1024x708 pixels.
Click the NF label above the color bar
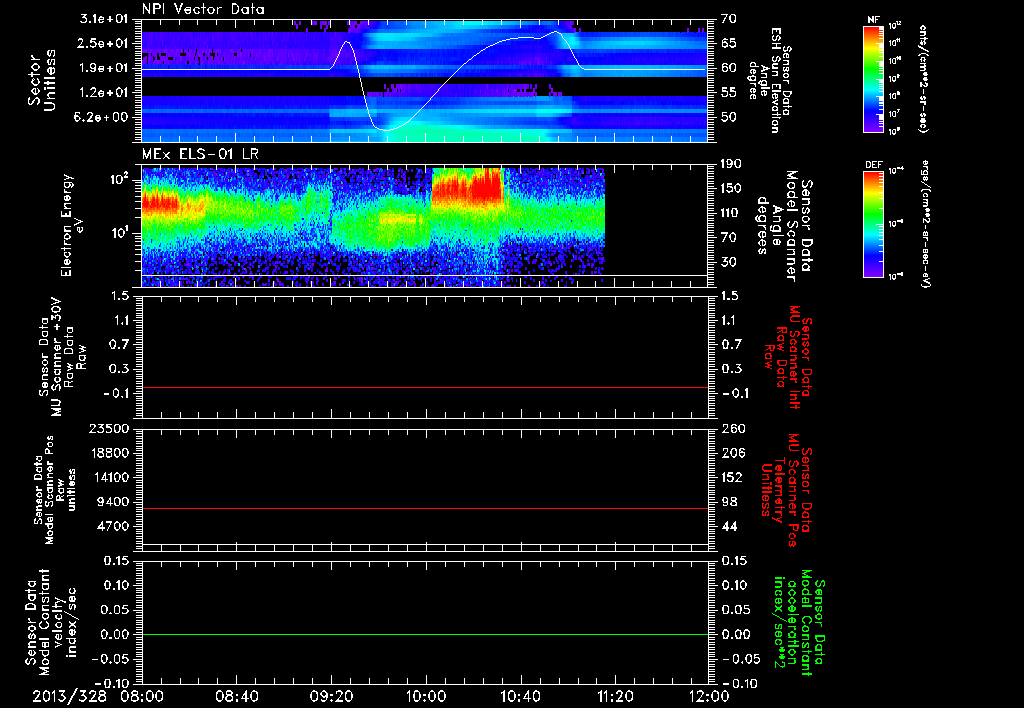coord(873,20)
